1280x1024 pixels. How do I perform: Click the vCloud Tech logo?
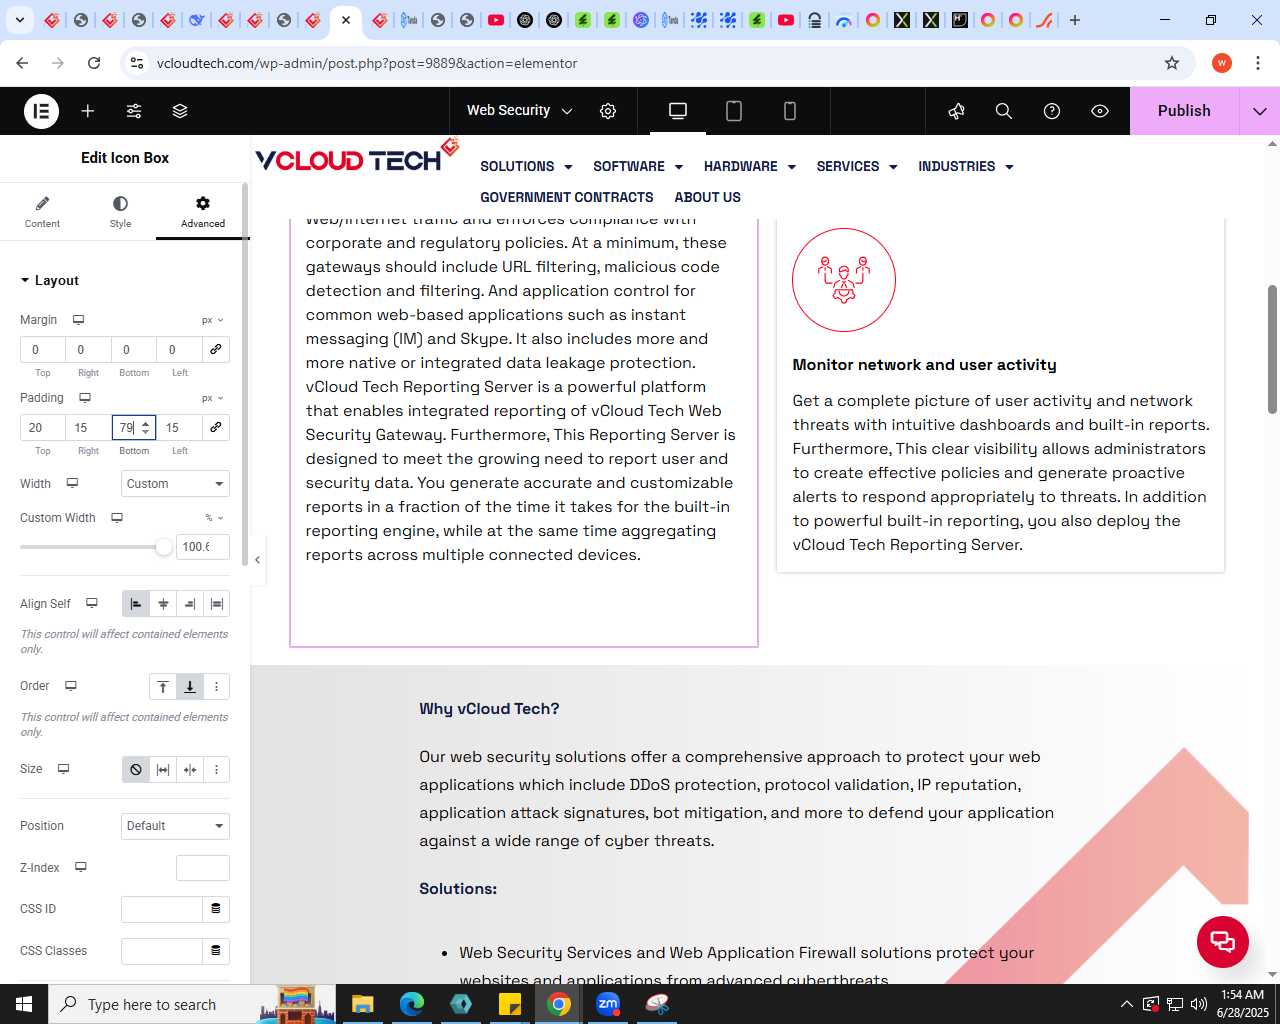356,158
